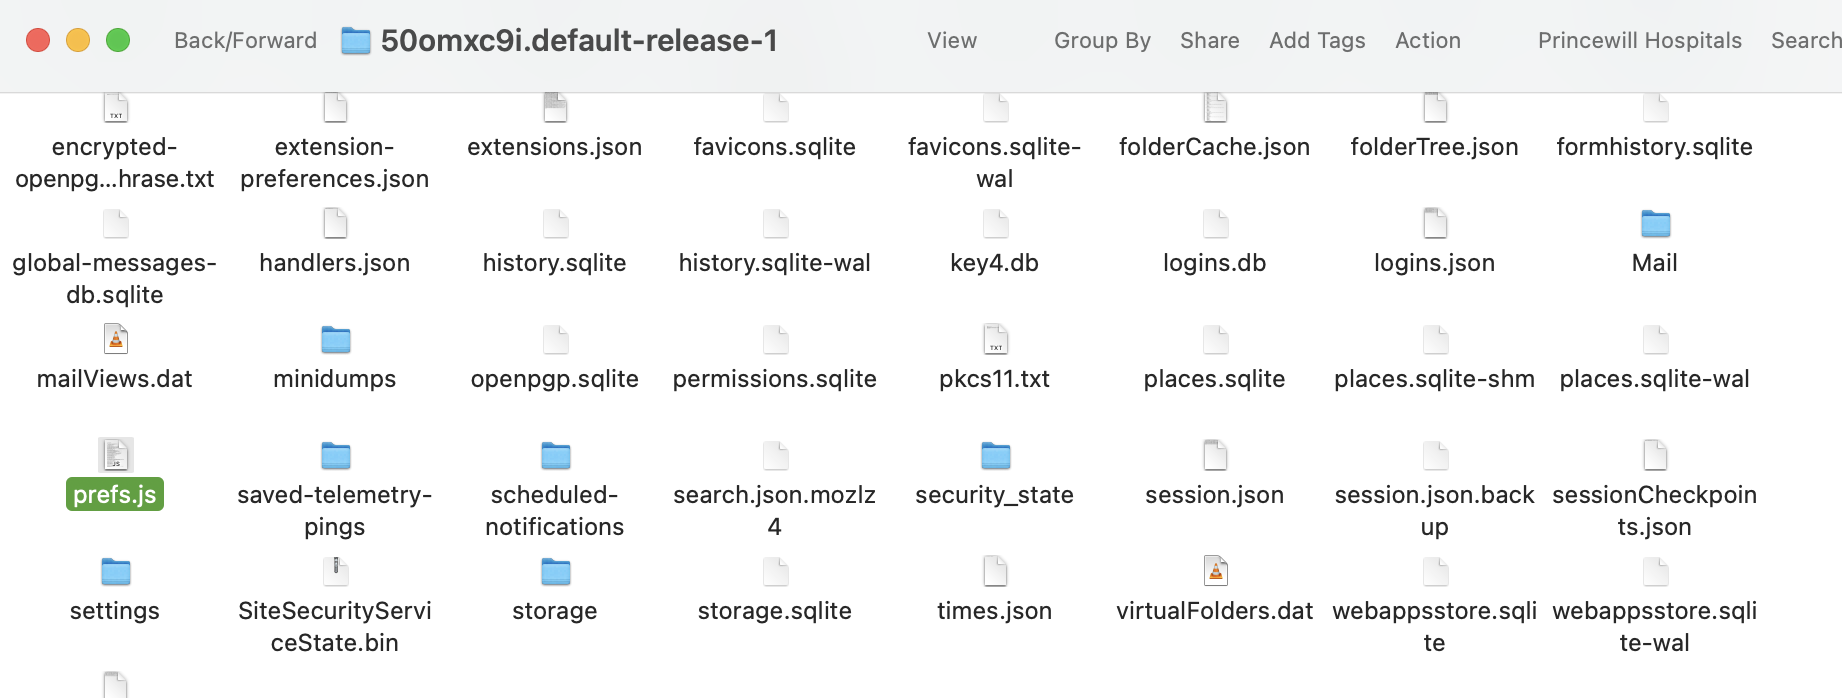The height and width of the screenshot is (698, 1842).
Task: Select the virtualFolders.dat file icon
Action: pyautogui.click(x=1215, y=571)
